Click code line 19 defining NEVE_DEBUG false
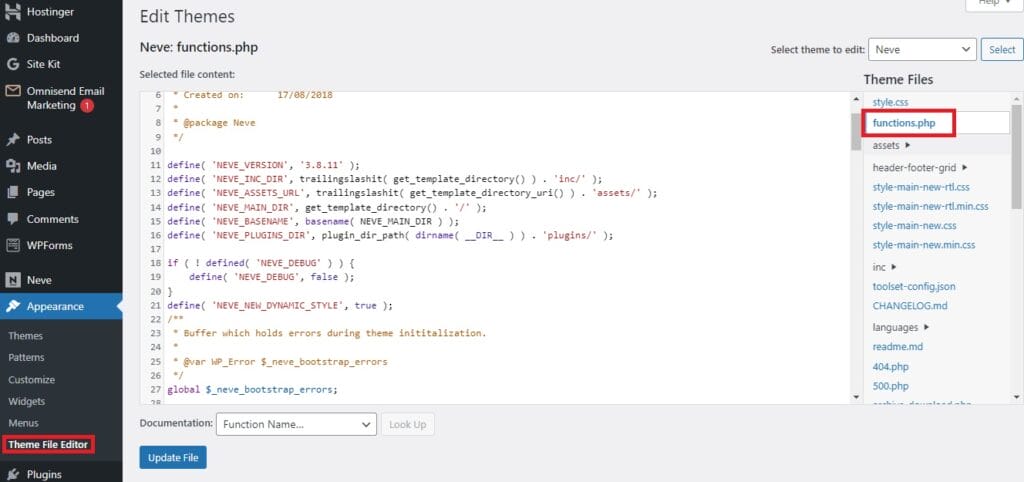 pos(272,277)
